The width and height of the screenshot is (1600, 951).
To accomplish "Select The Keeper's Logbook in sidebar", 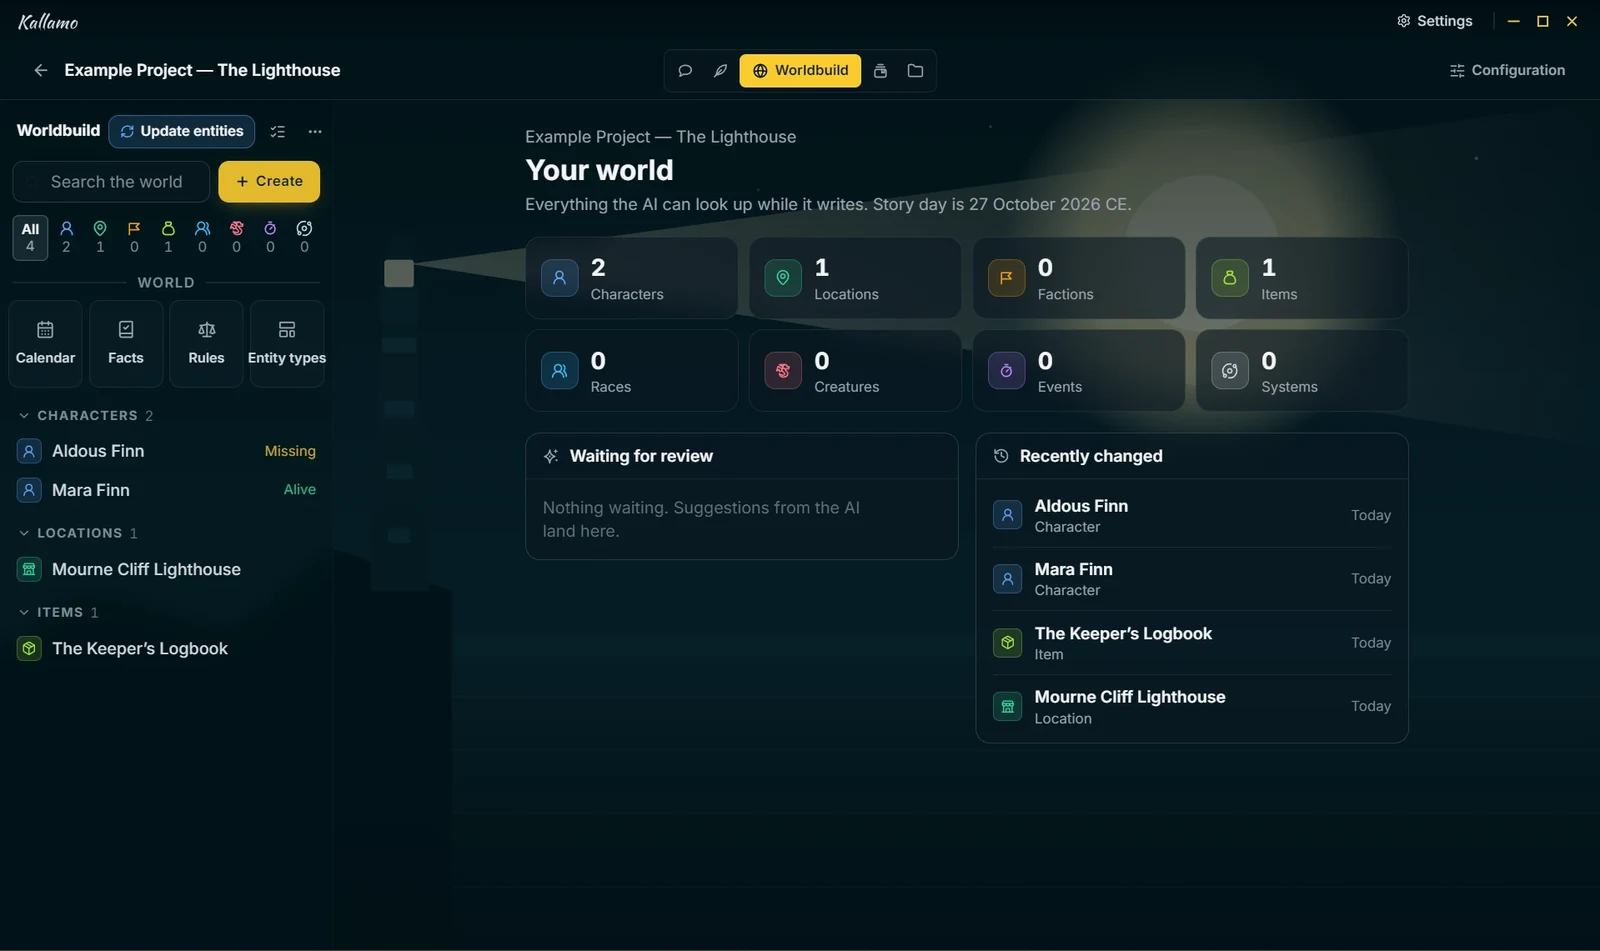I will [x=166, y=648].
